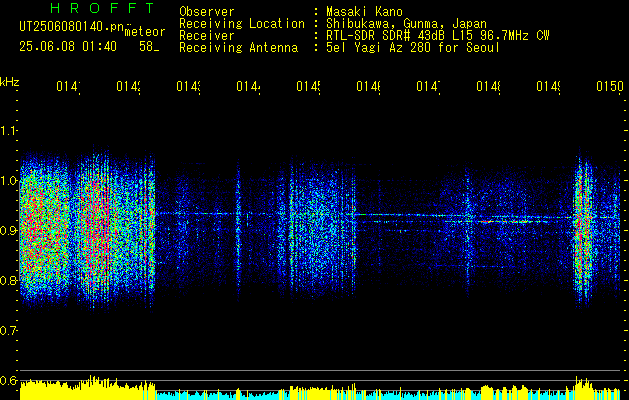Click the 0145 time axis marker
This screenshot has height=400, width=629.
pos(308,87)
